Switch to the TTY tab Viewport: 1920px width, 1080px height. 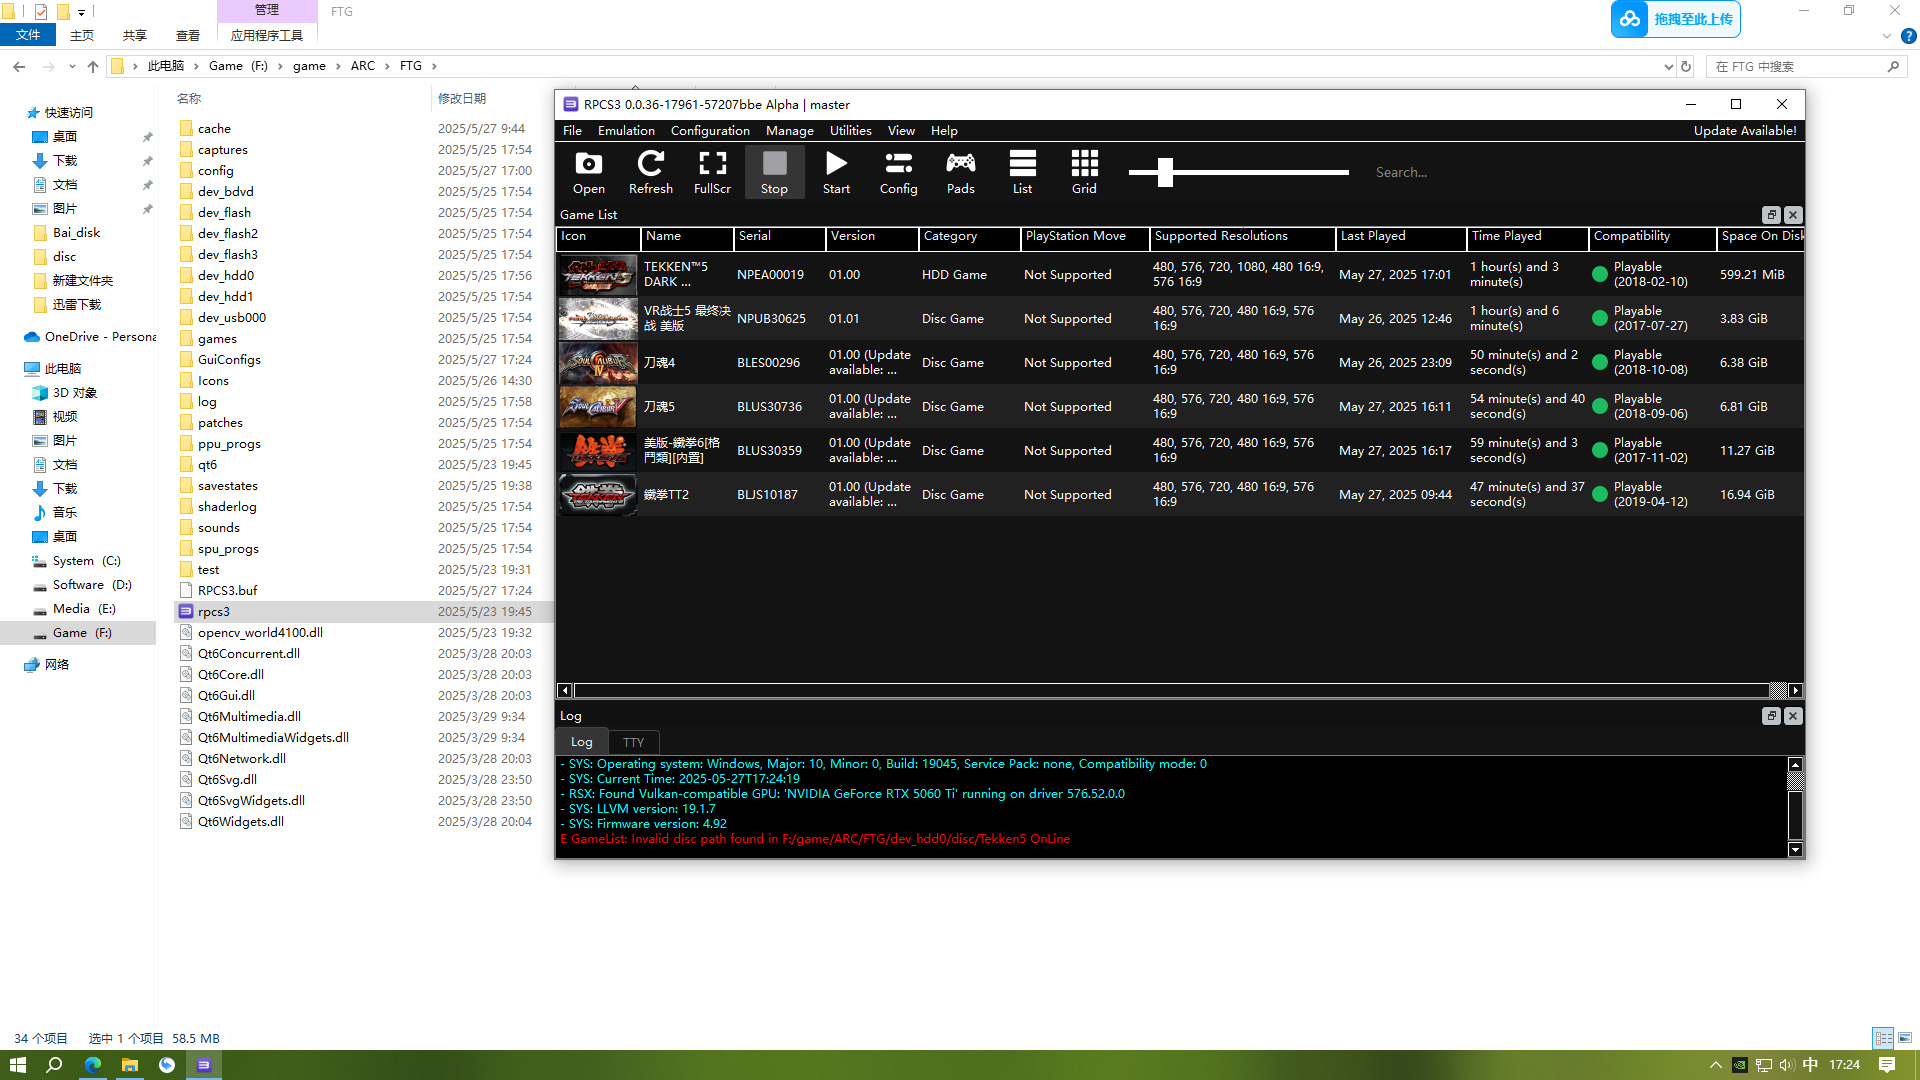coord(633,742)
